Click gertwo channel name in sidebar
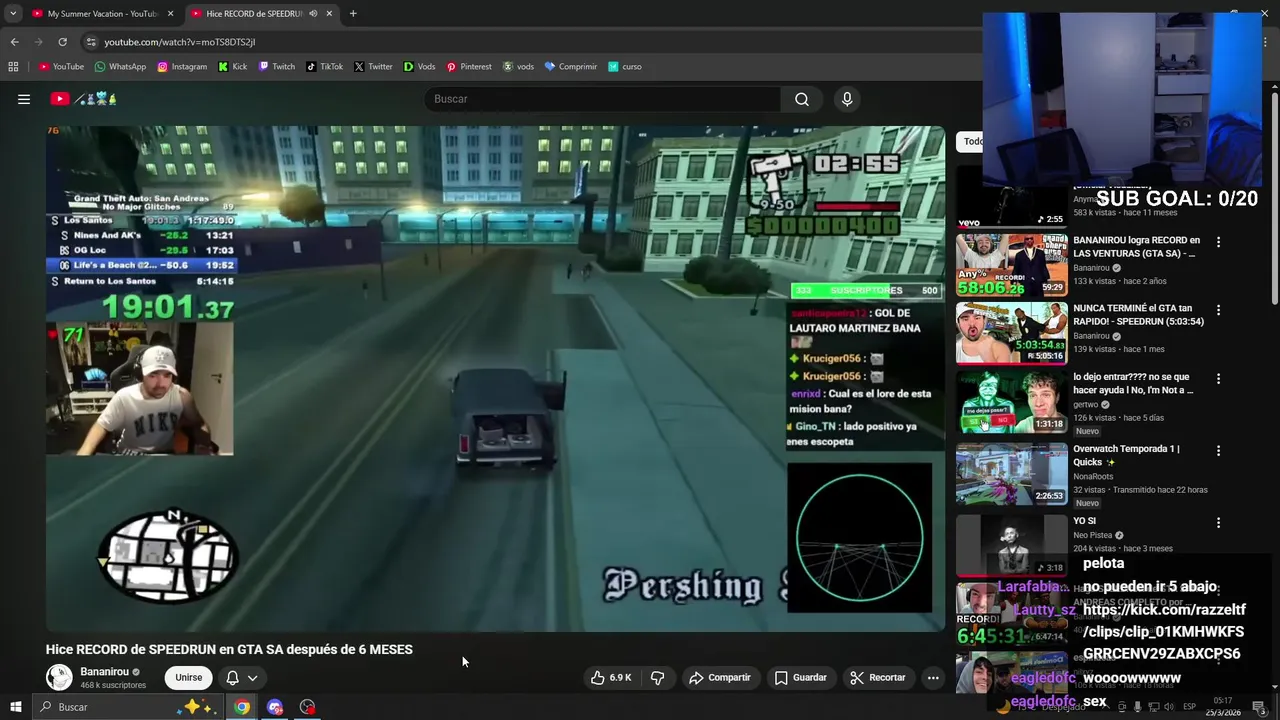Viewport: 1280px width, 720px height. [1085, 404]
